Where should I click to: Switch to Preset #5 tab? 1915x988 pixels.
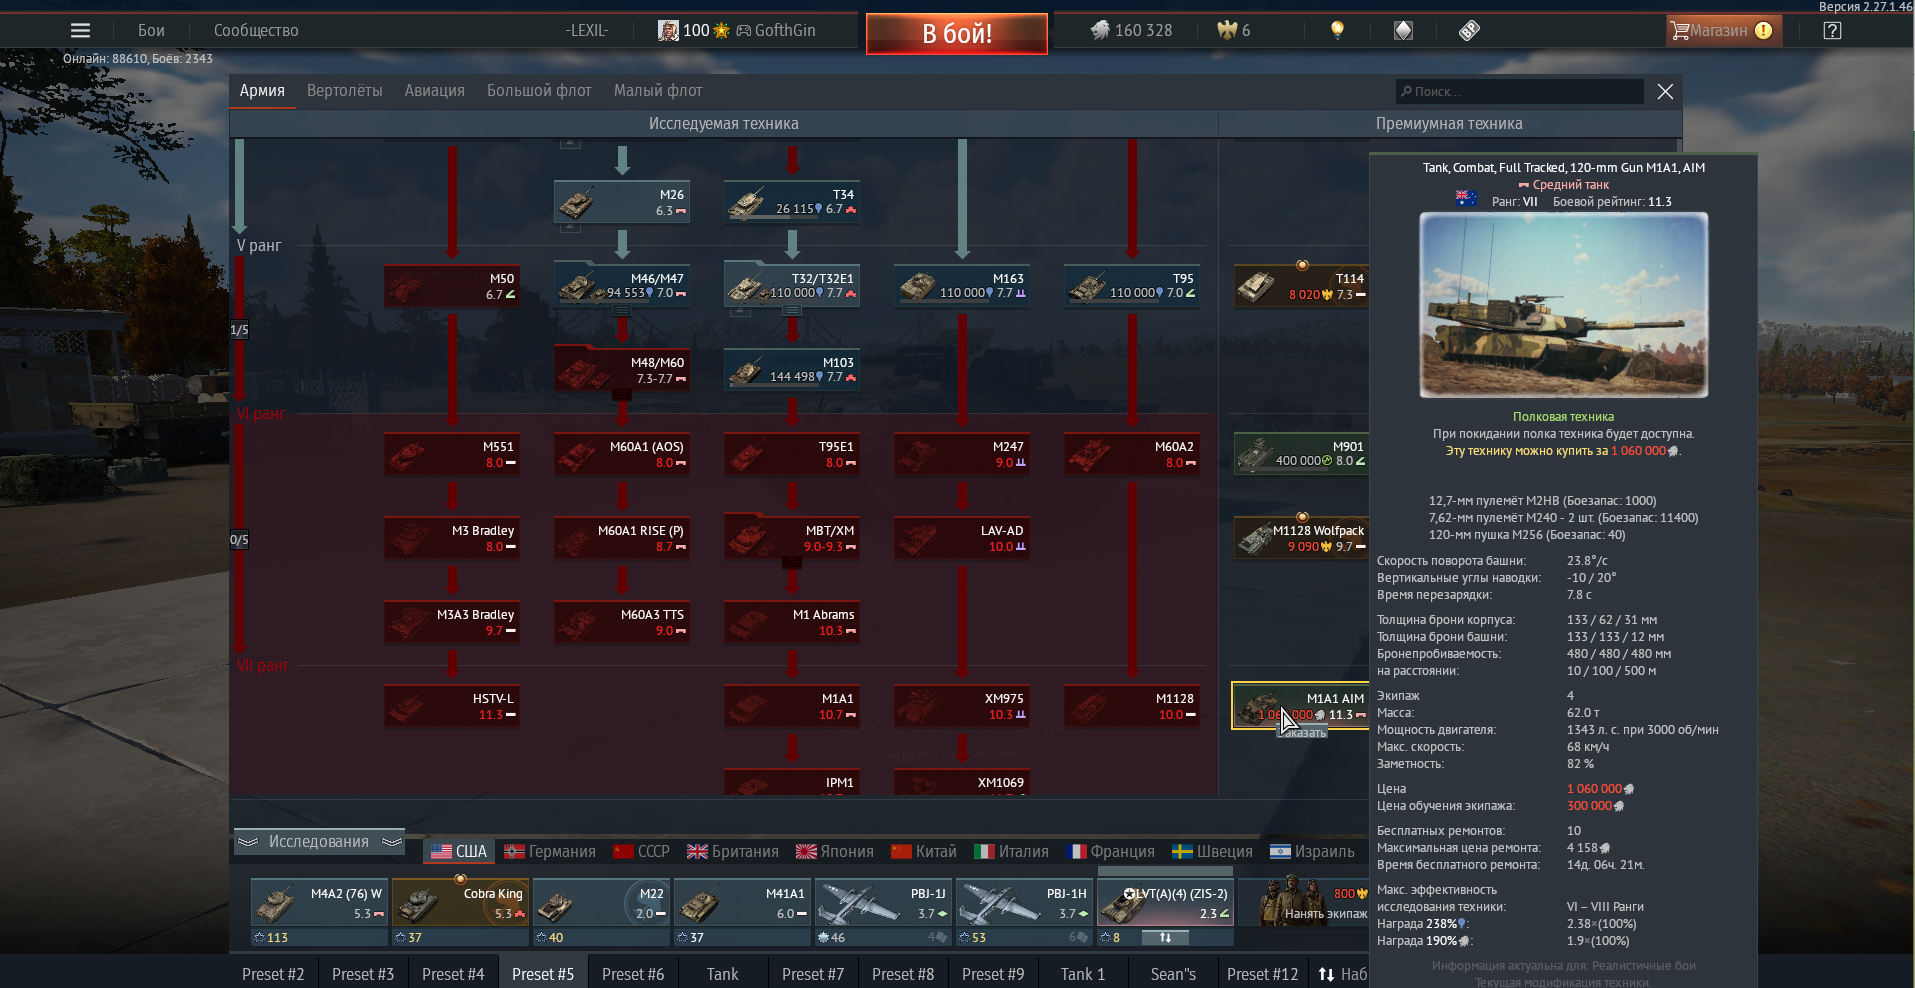point(543,973)
